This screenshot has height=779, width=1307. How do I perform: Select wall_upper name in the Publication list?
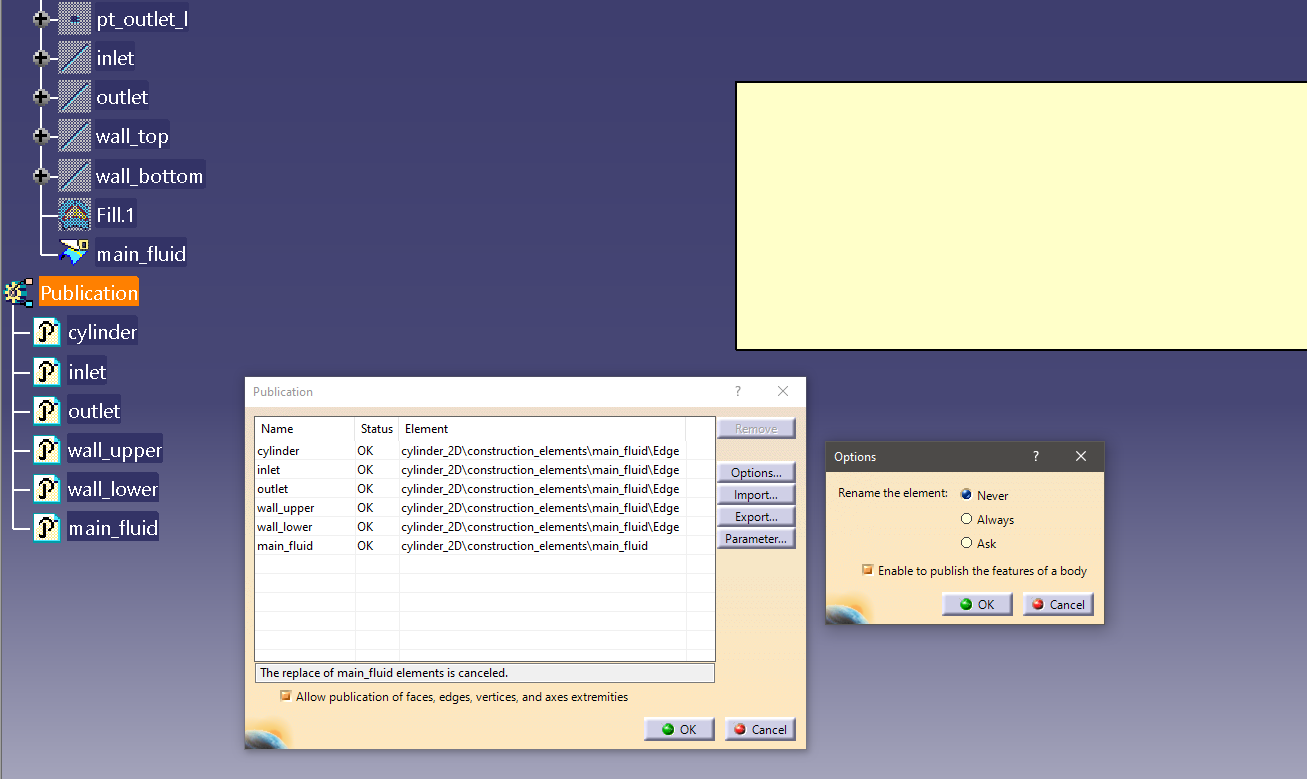(x=285, y=508)
